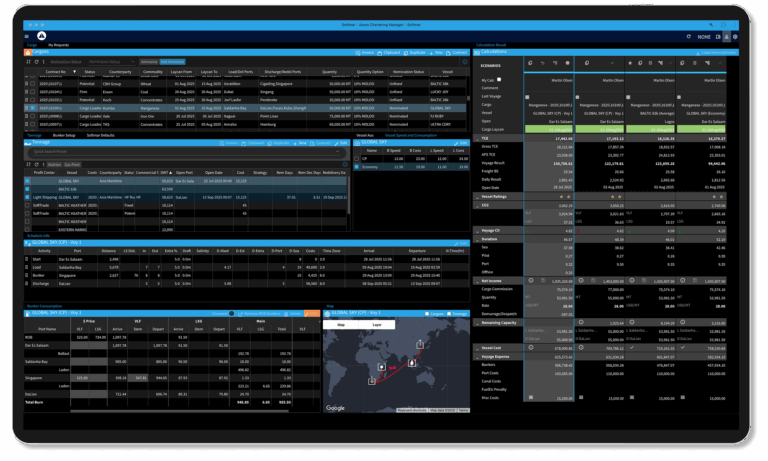Collapse the TCE section
The height and width of the screenshot is (461, 768).
click(x=478, y=139)
